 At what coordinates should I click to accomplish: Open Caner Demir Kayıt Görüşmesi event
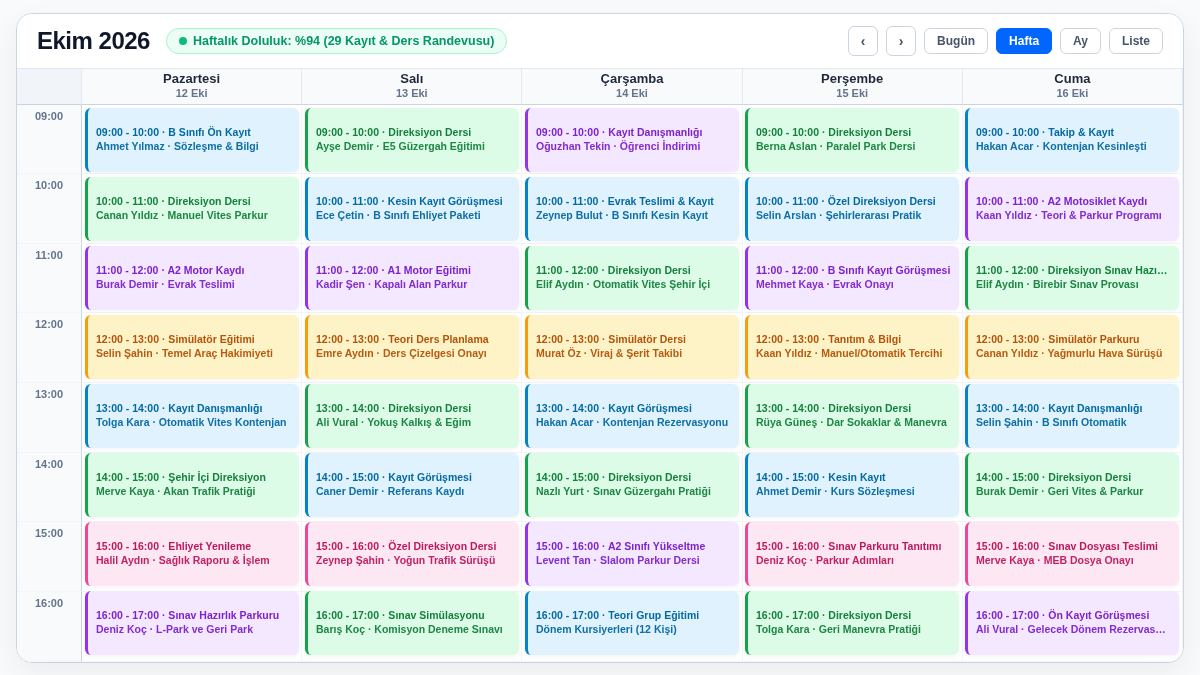point(412,485)
